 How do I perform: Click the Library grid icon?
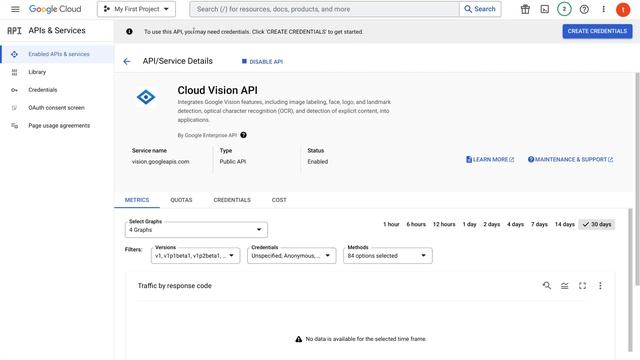pyautogui.click(x=14, y=72)
